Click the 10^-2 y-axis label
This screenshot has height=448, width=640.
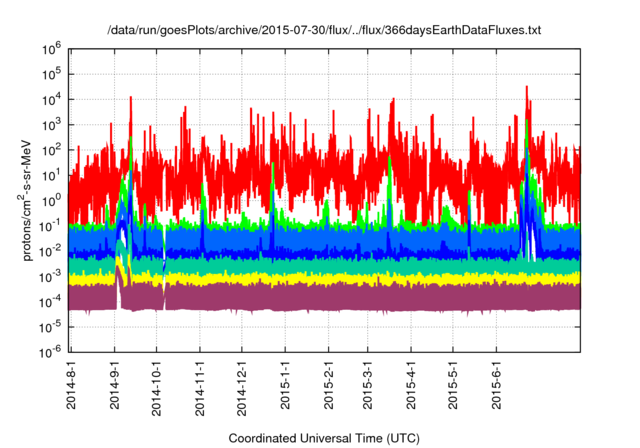pos(51,252)
